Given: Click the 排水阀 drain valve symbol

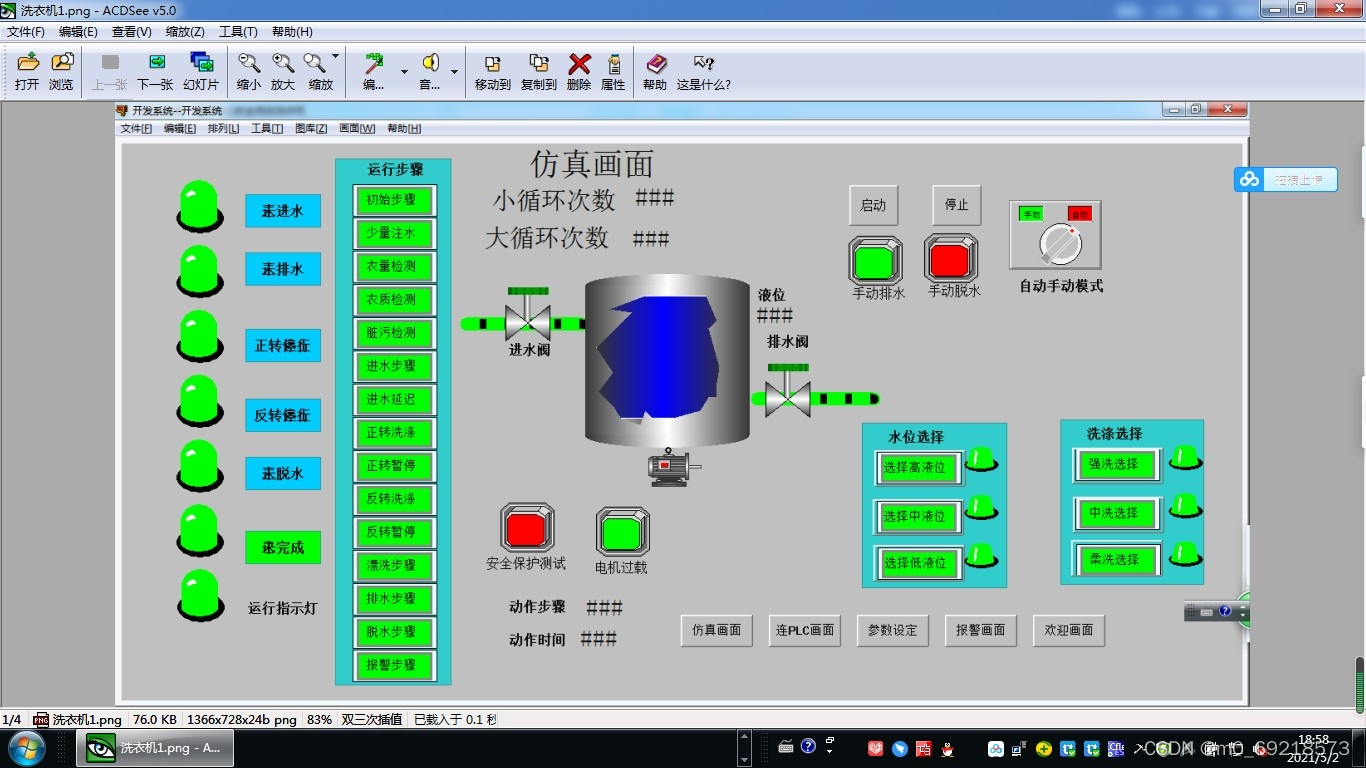Looking at the screenshot, I should 788,392.
